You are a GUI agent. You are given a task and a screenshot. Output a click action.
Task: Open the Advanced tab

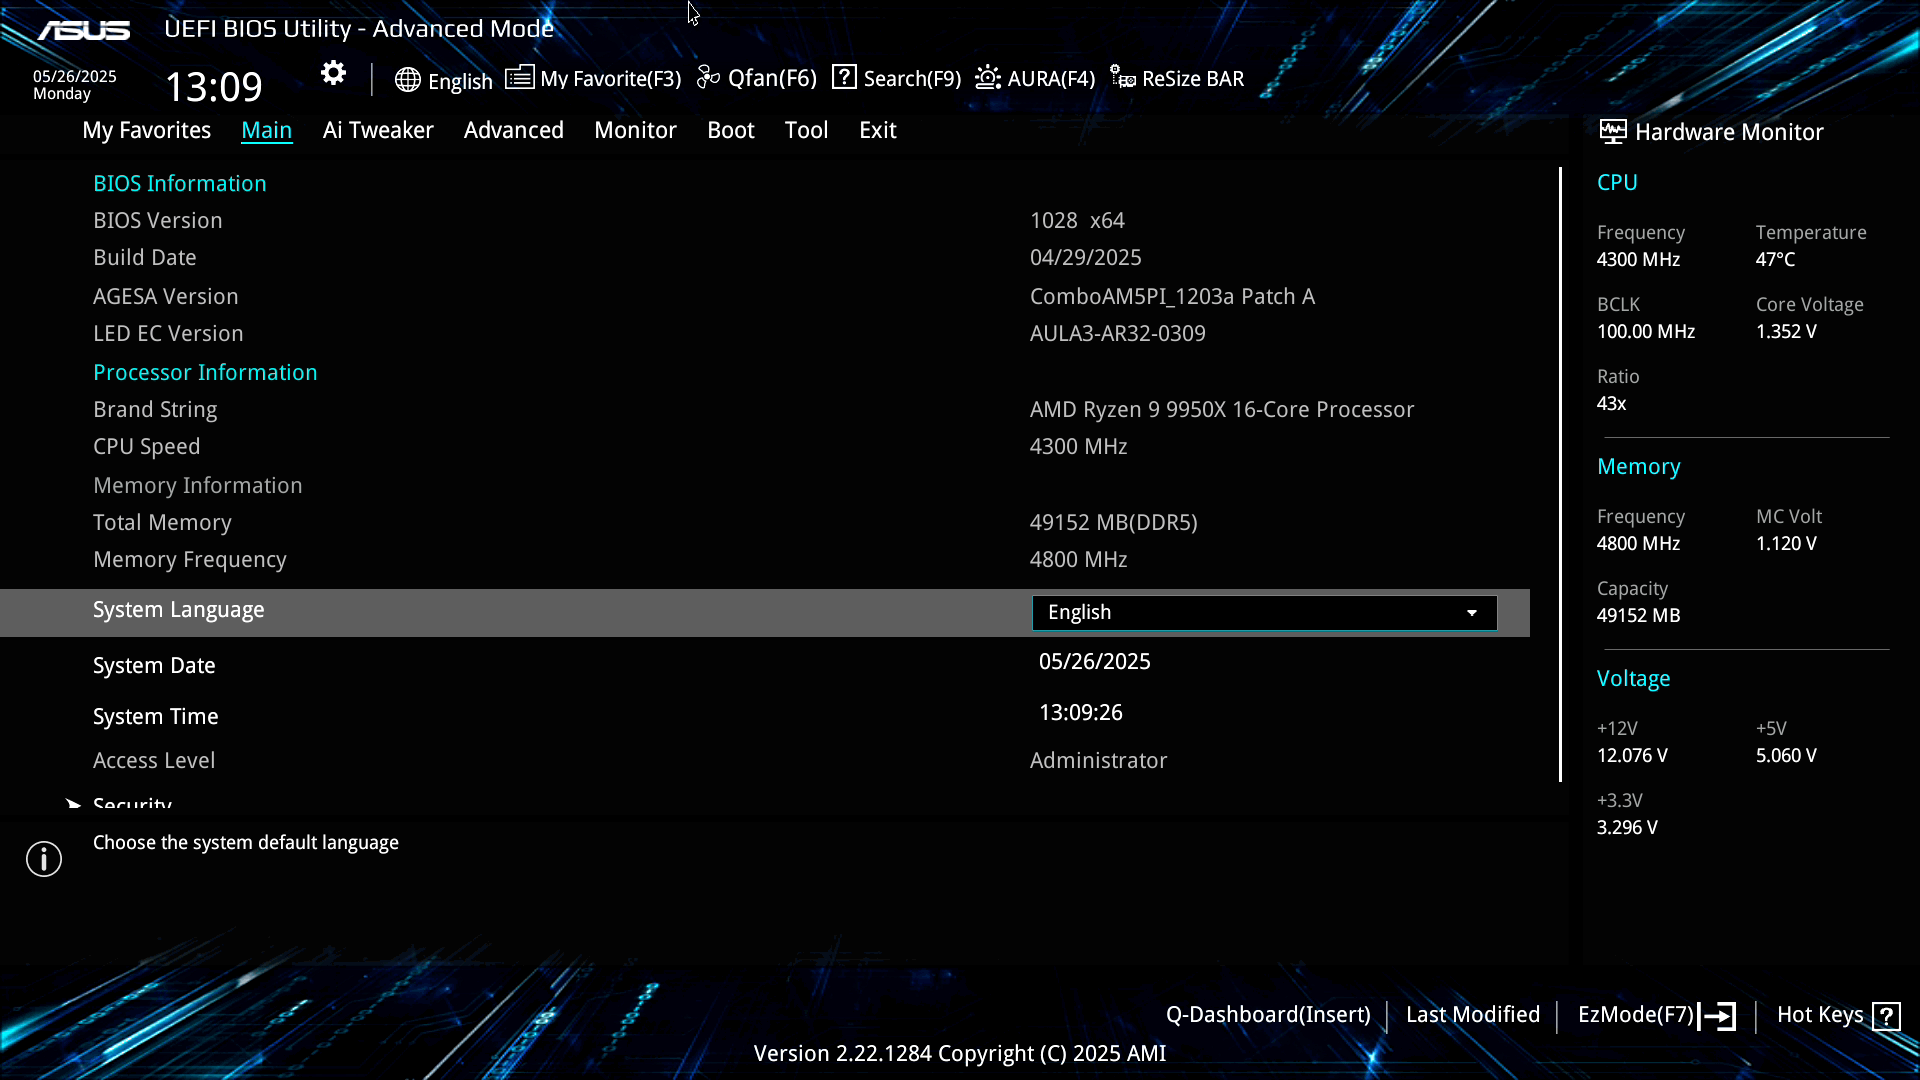[x=513, y=130]
